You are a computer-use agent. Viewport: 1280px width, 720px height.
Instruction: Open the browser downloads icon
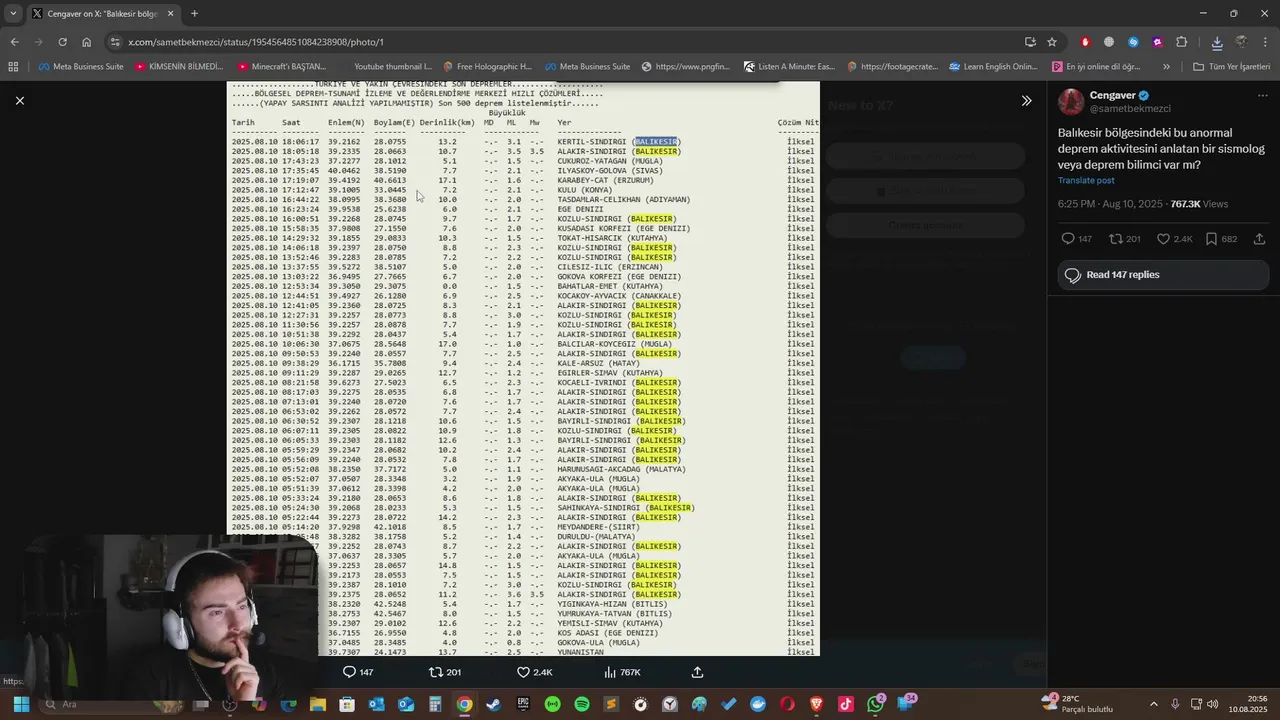[1217, 42]
